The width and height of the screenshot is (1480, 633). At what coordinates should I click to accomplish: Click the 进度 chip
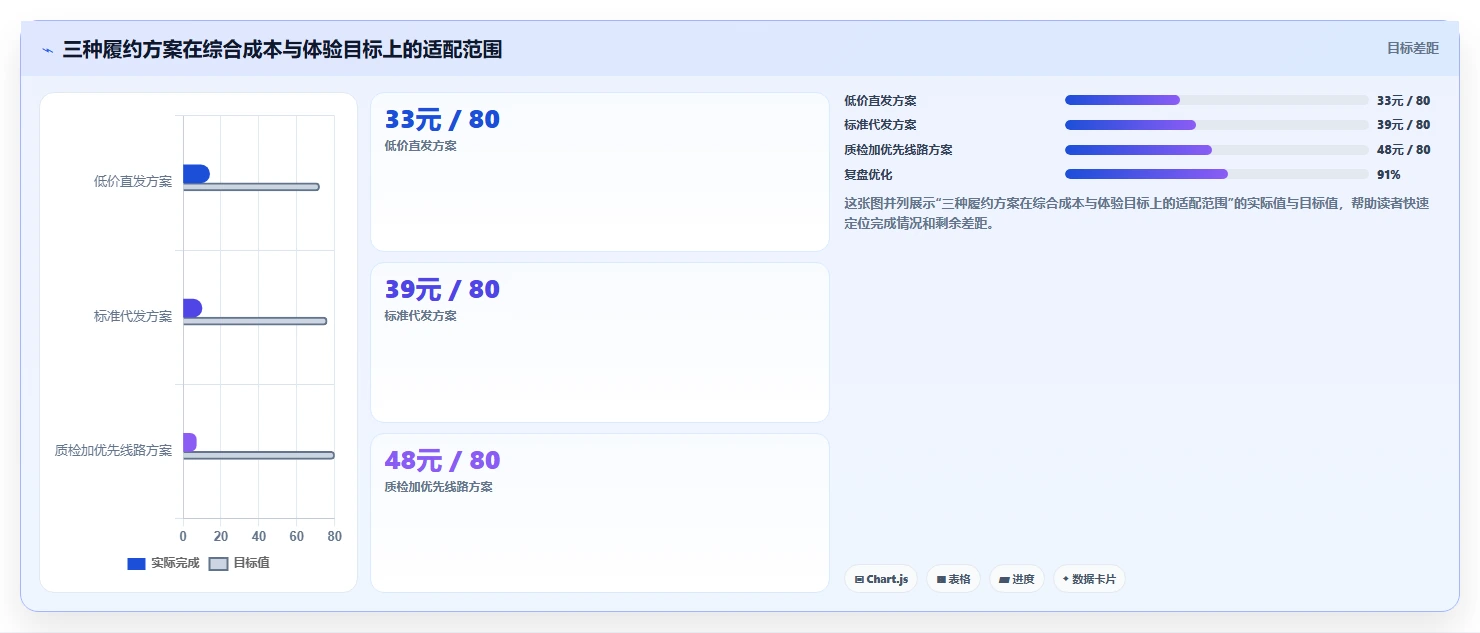click(x=1016, y=579)
